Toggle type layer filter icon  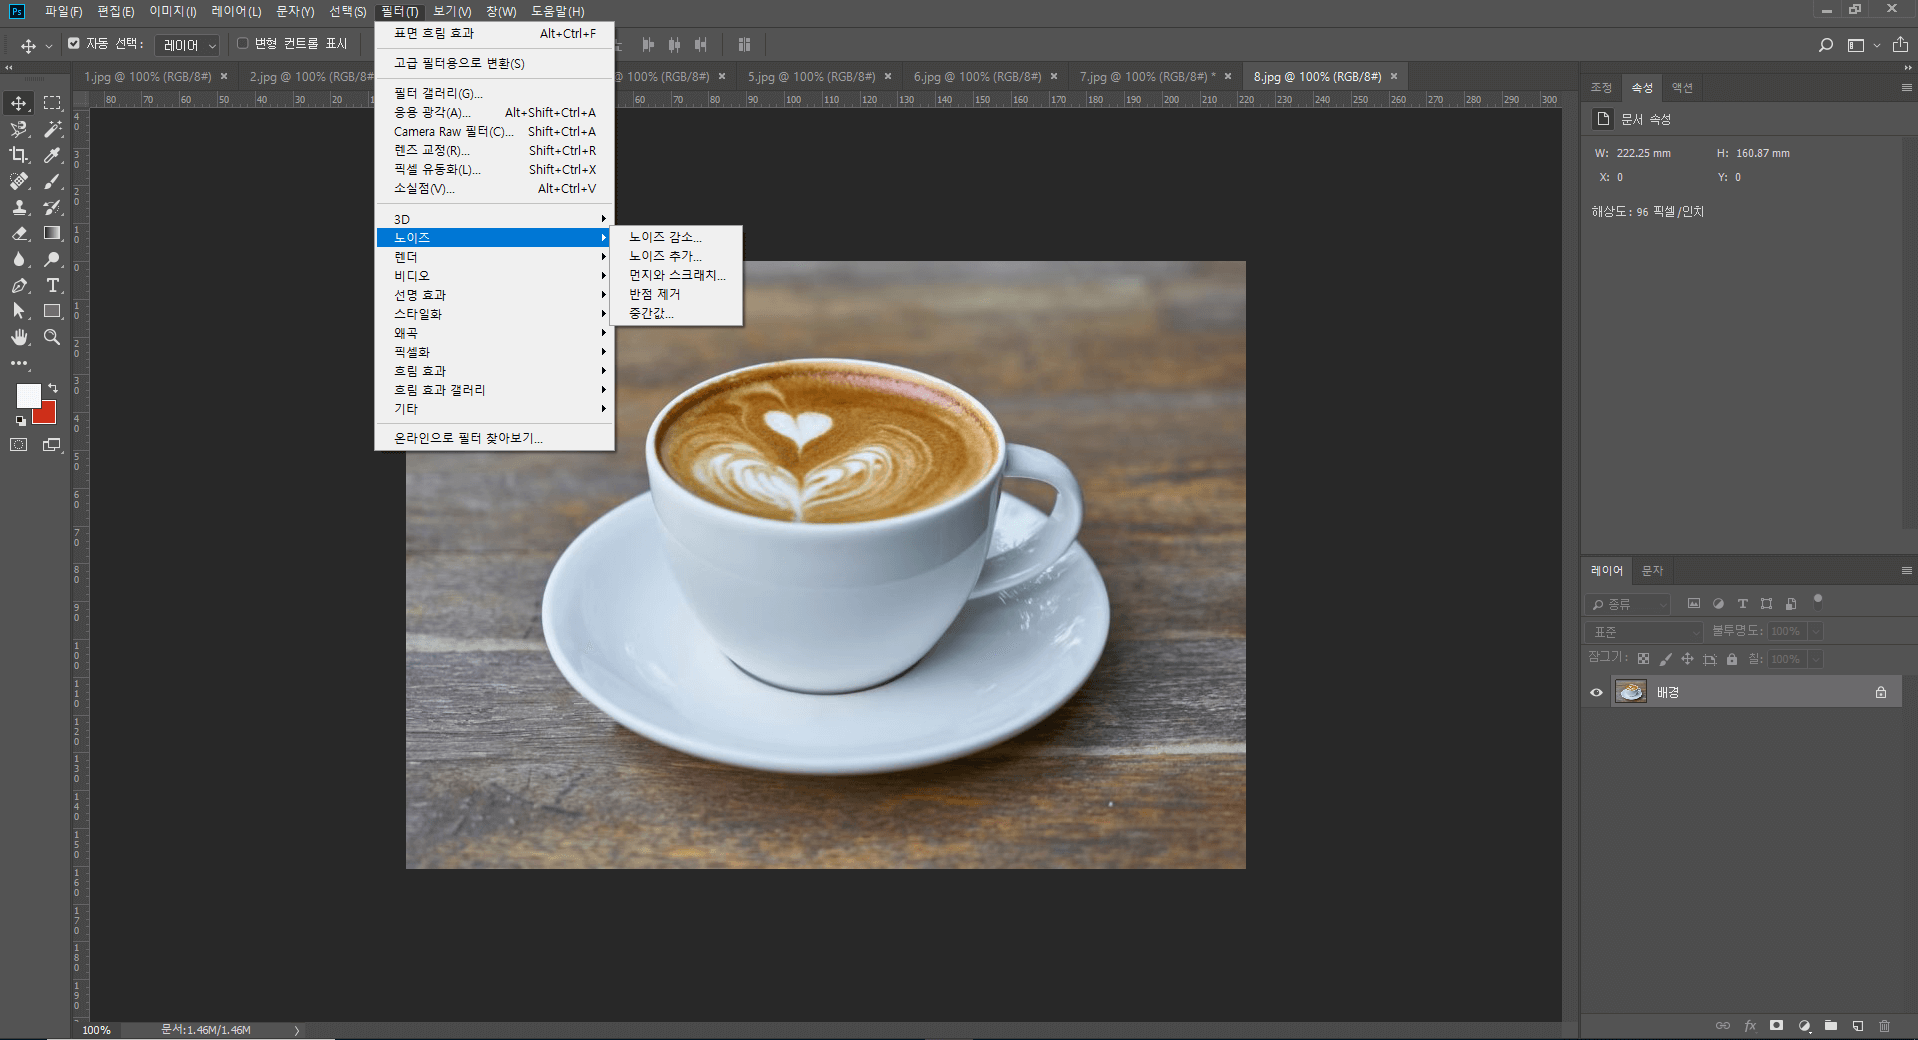coord(1742,604)
